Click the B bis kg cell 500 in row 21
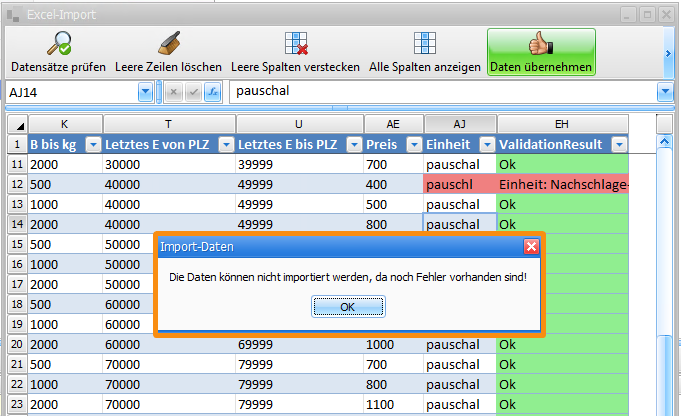The width and height of the screenshot is (681, 416). [65, 364]
